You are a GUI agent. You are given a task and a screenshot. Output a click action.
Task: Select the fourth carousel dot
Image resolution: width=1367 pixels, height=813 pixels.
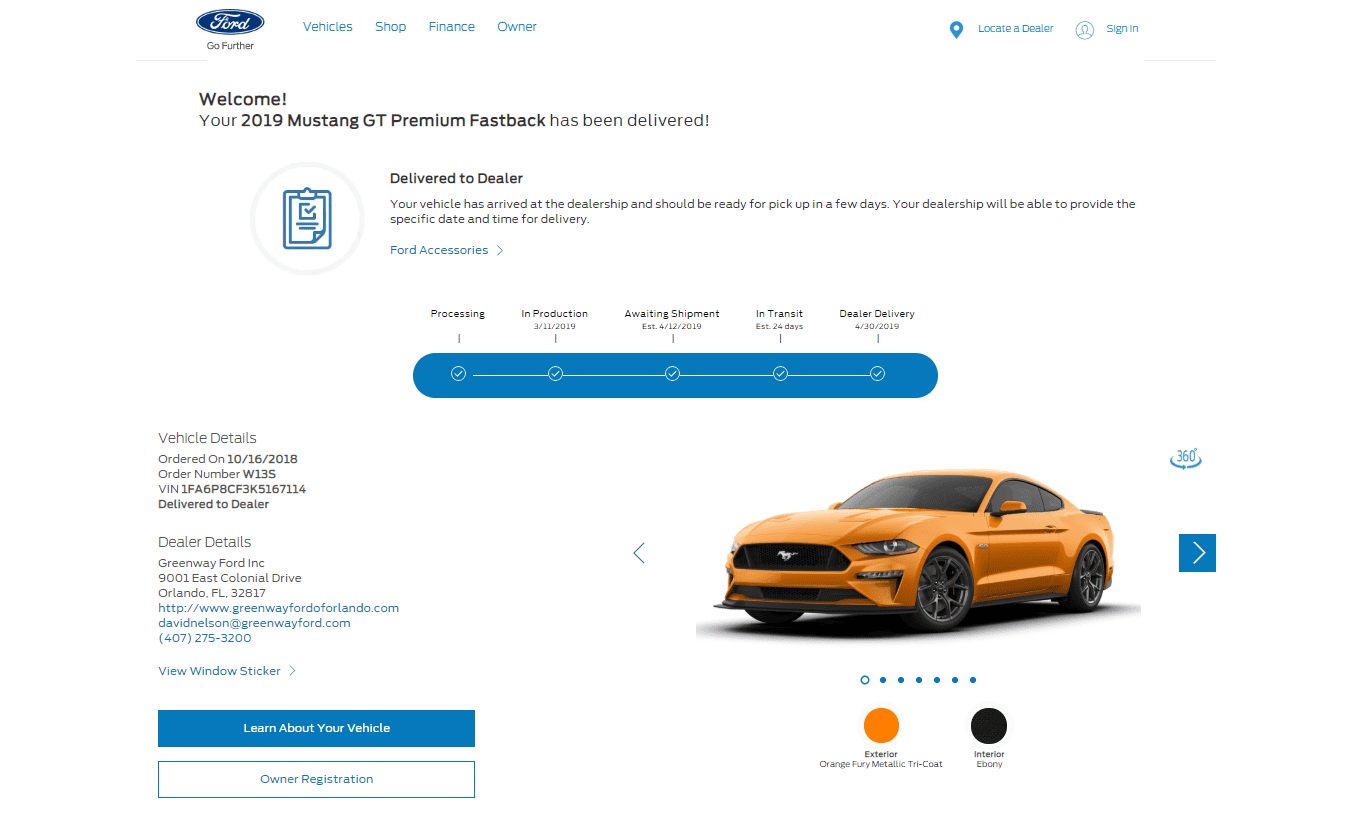tap(919, 680)
